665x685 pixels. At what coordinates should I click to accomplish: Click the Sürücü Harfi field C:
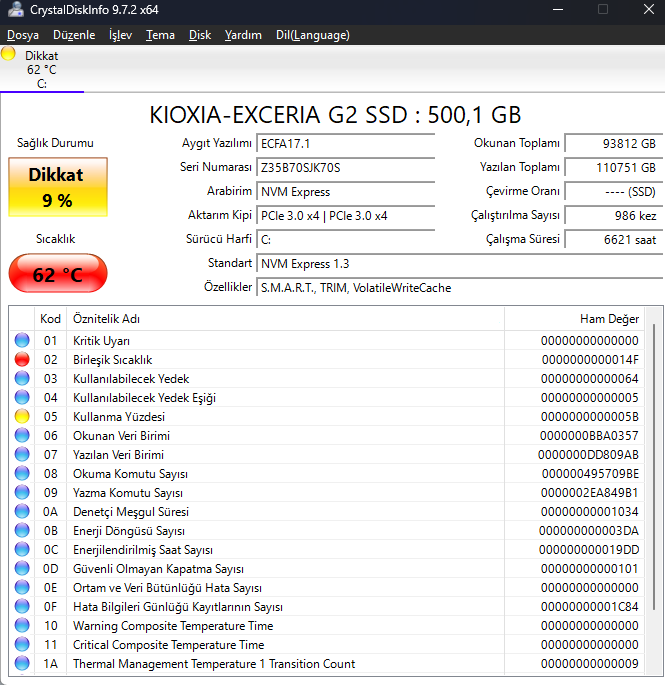coord(346,240)
